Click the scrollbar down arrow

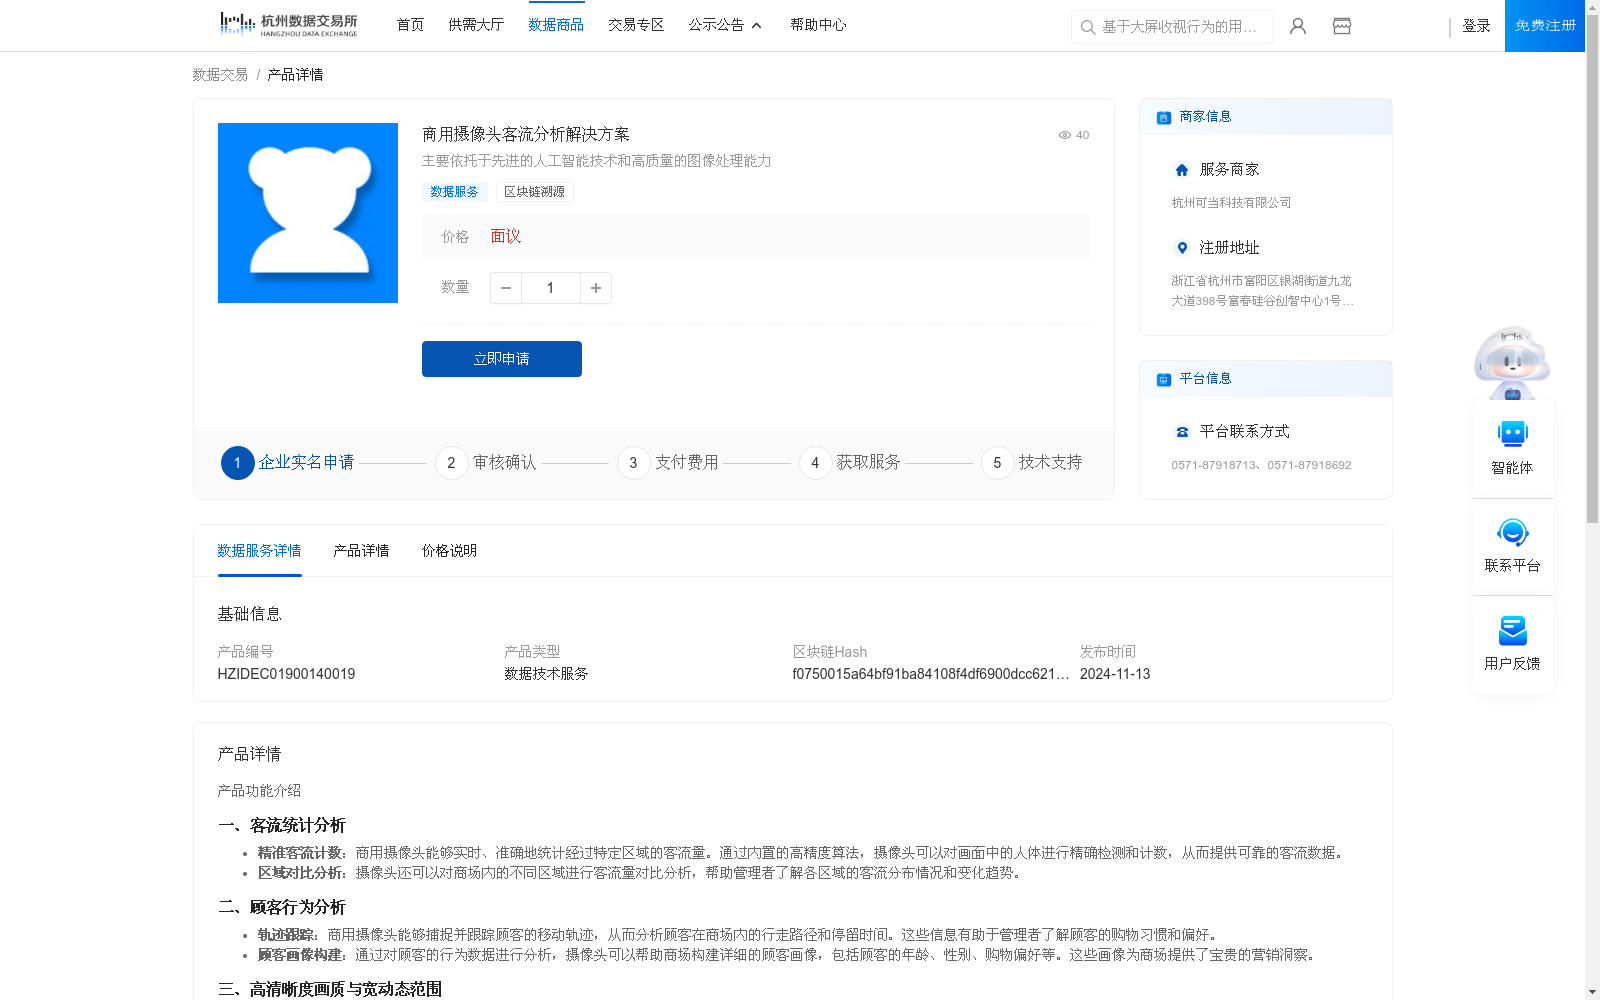[1592, 992]
